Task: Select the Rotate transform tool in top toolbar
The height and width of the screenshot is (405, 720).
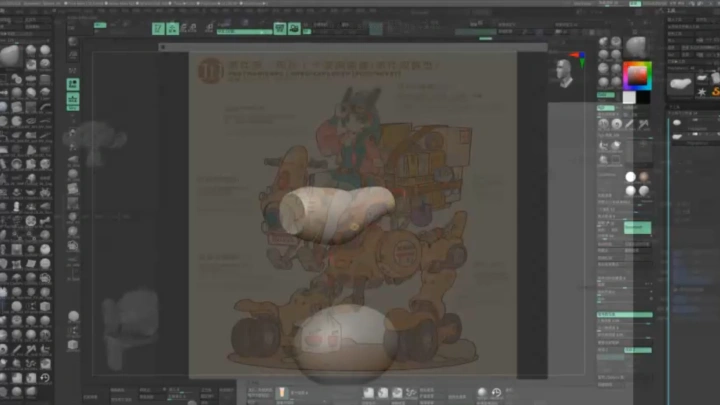Action: tap(209, 28)
